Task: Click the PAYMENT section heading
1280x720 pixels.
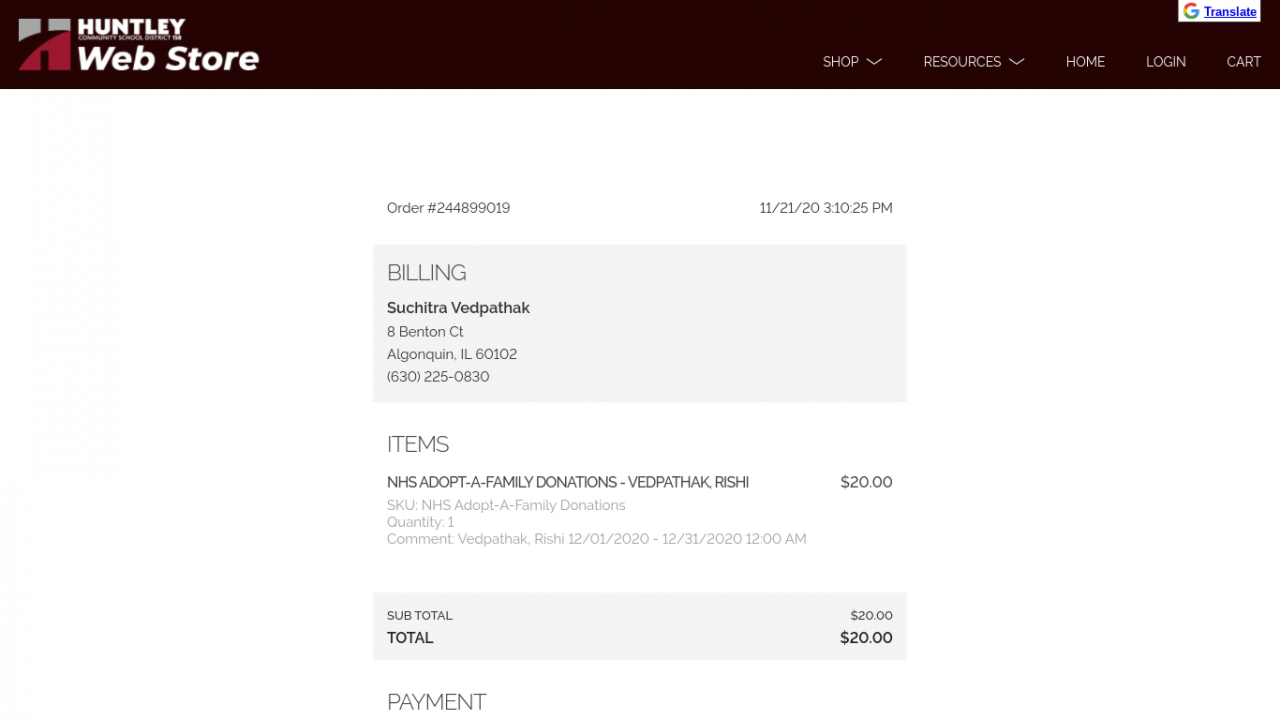Action: point(436,702)
